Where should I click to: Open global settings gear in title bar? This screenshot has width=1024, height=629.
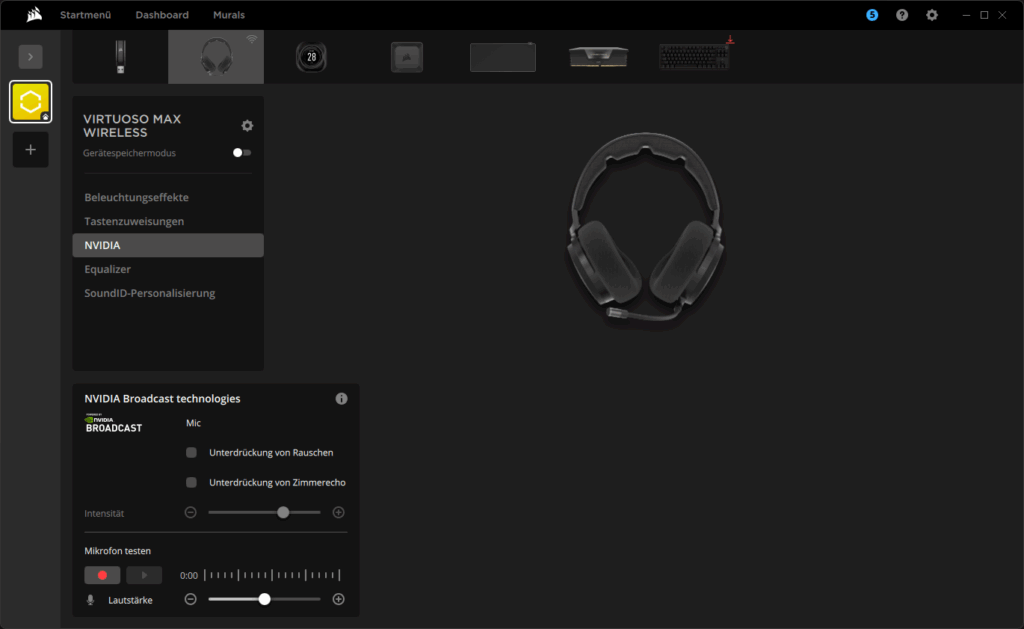pos(932,15)
